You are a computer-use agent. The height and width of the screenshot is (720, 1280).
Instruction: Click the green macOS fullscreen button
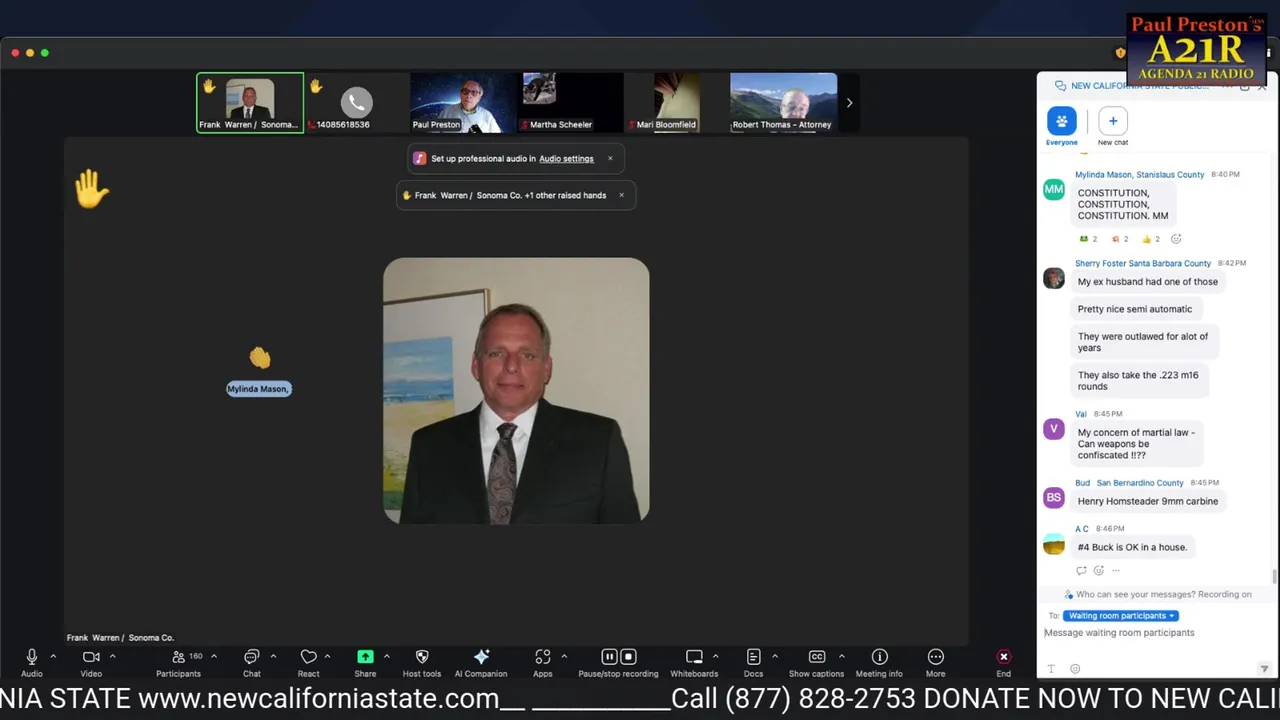tap(45, 53)
